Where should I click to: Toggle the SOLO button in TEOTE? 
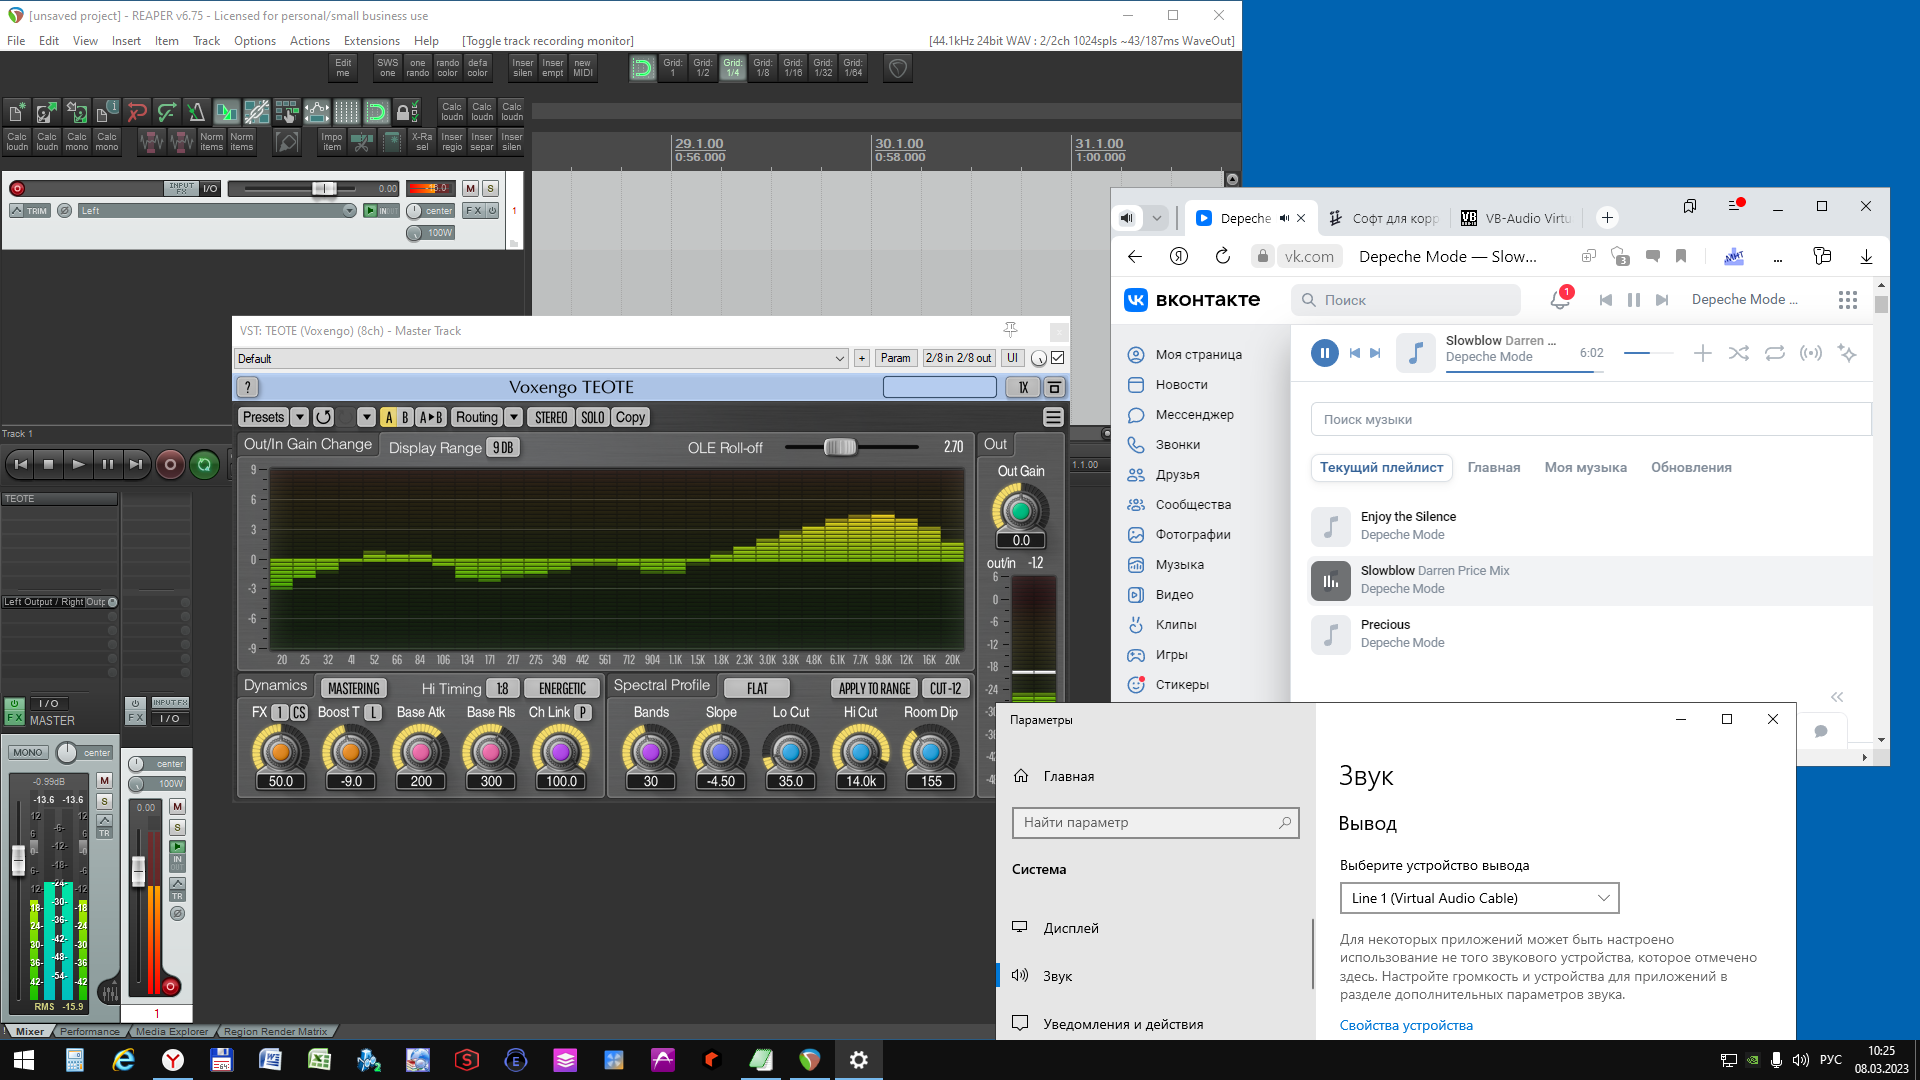click(x=593, y=417)
